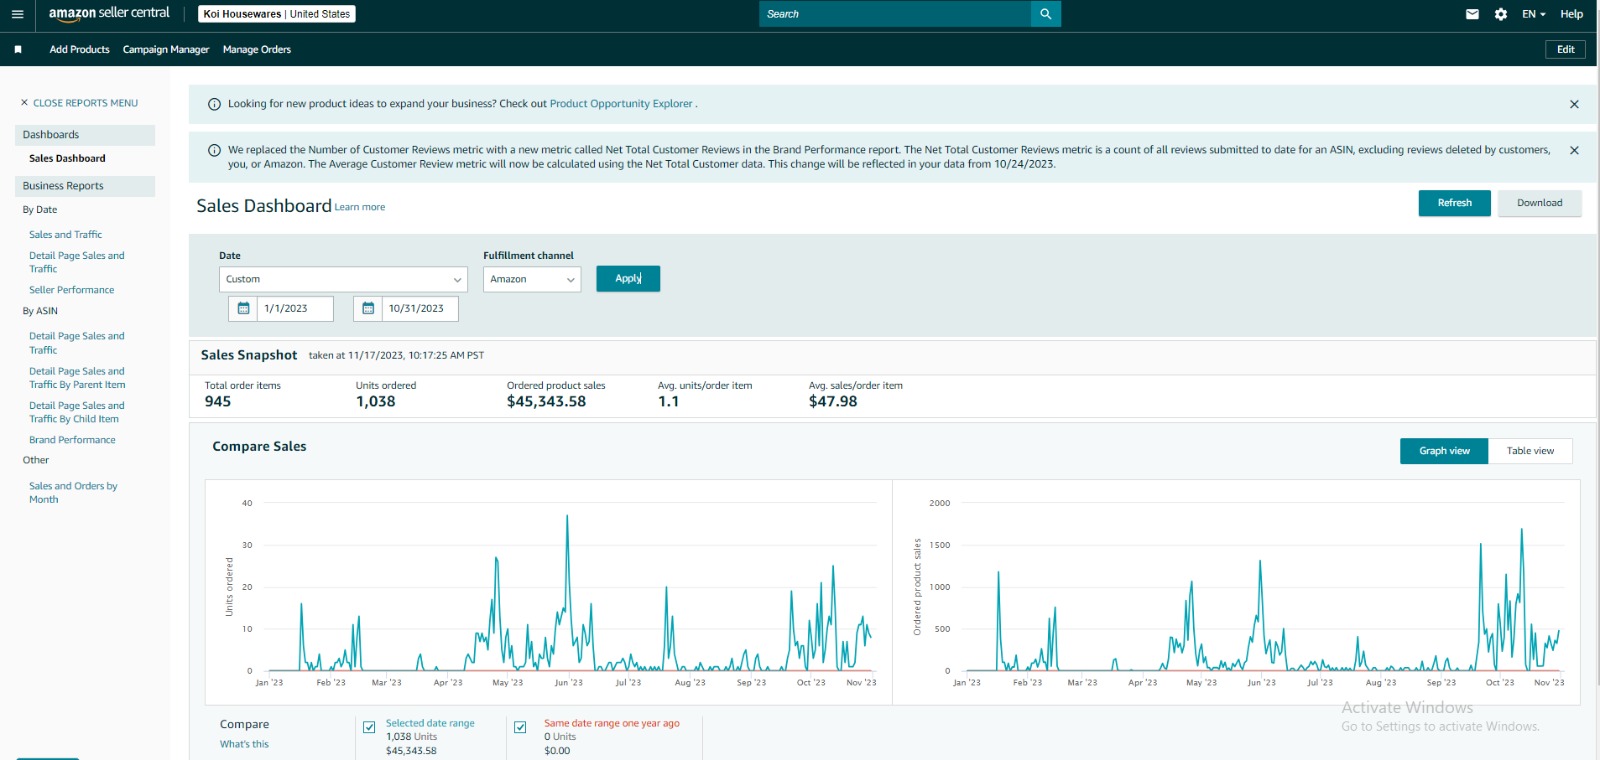Click the search magnifier icon

pyautogui.click(x=1045, y=14)
